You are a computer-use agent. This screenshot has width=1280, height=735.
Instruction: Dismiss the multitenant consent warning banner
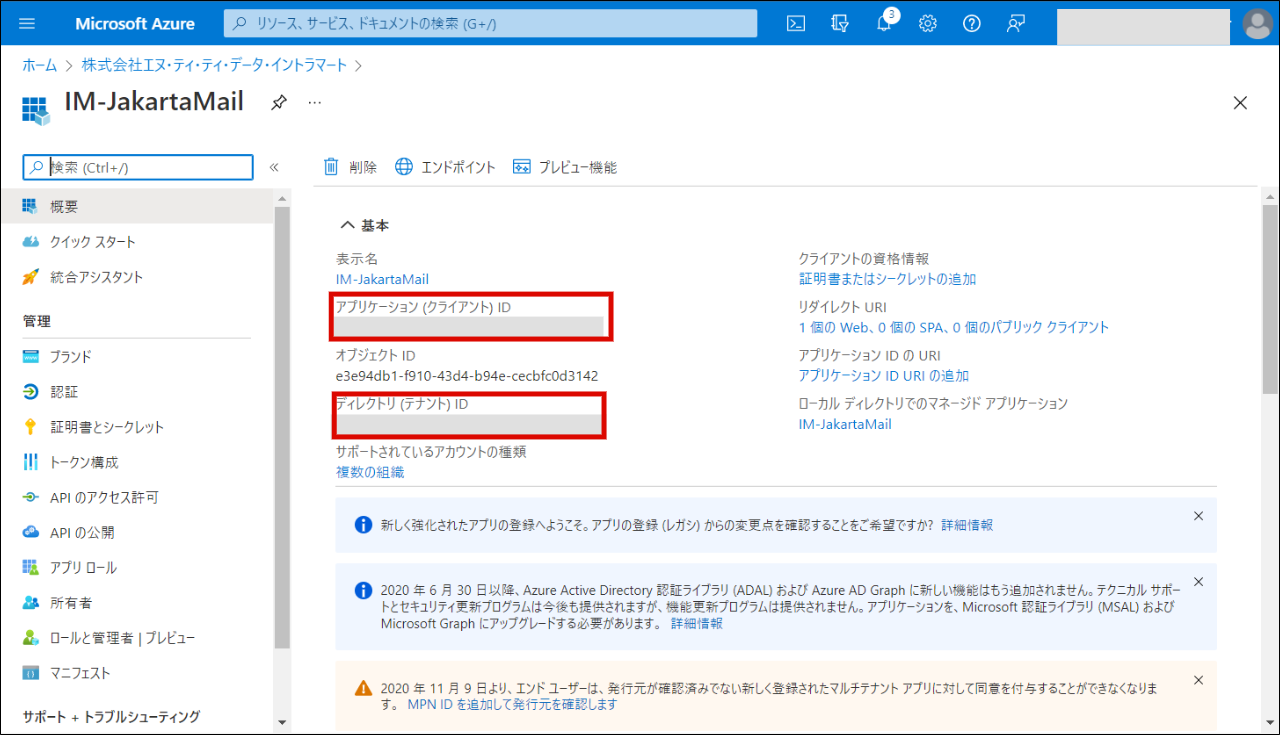tap(1198, 680)
